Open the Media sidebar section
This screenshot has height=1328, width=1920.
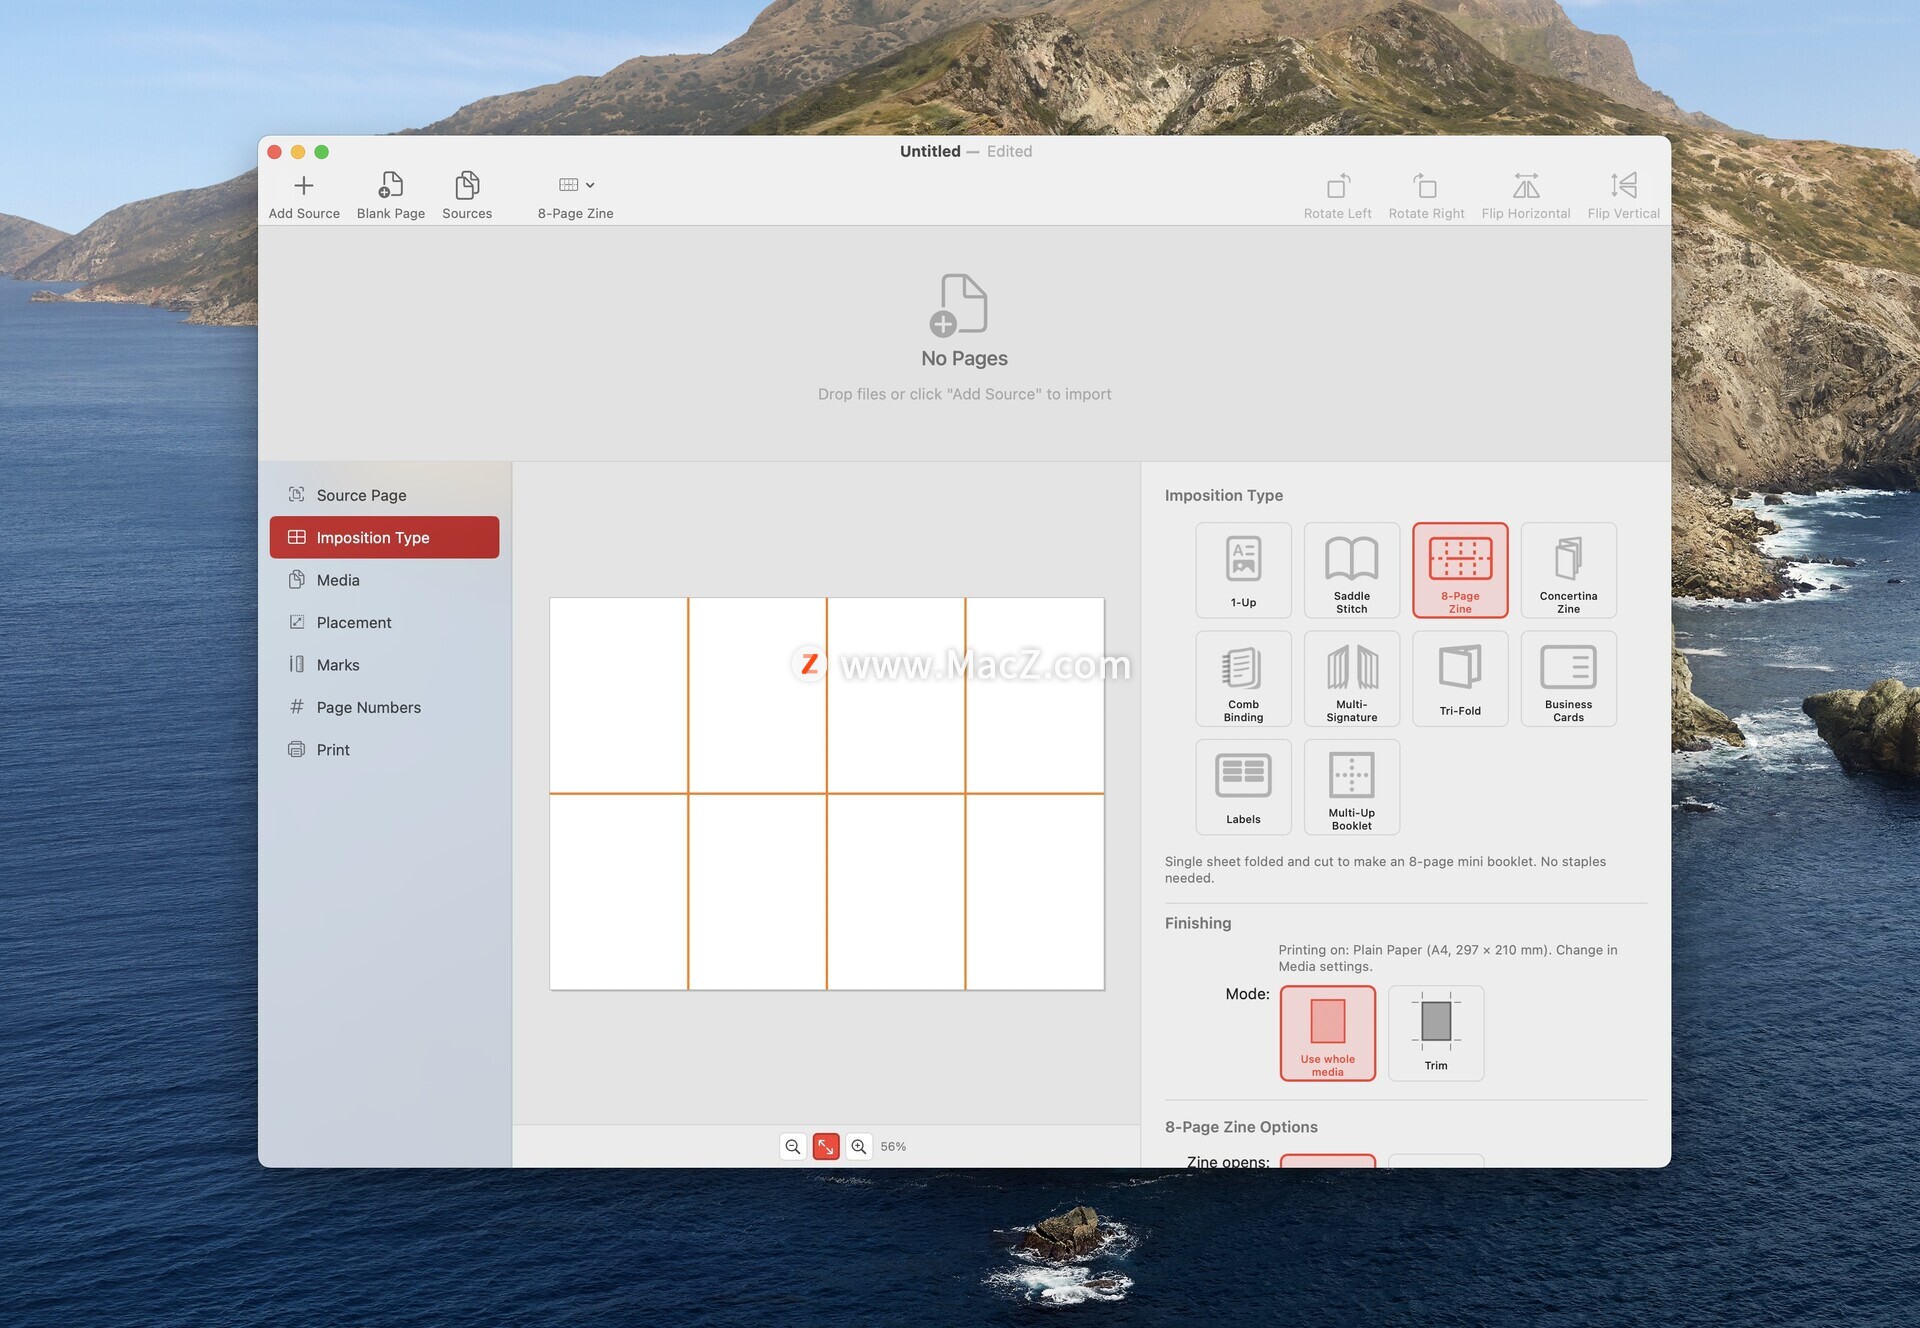point(338,580)
